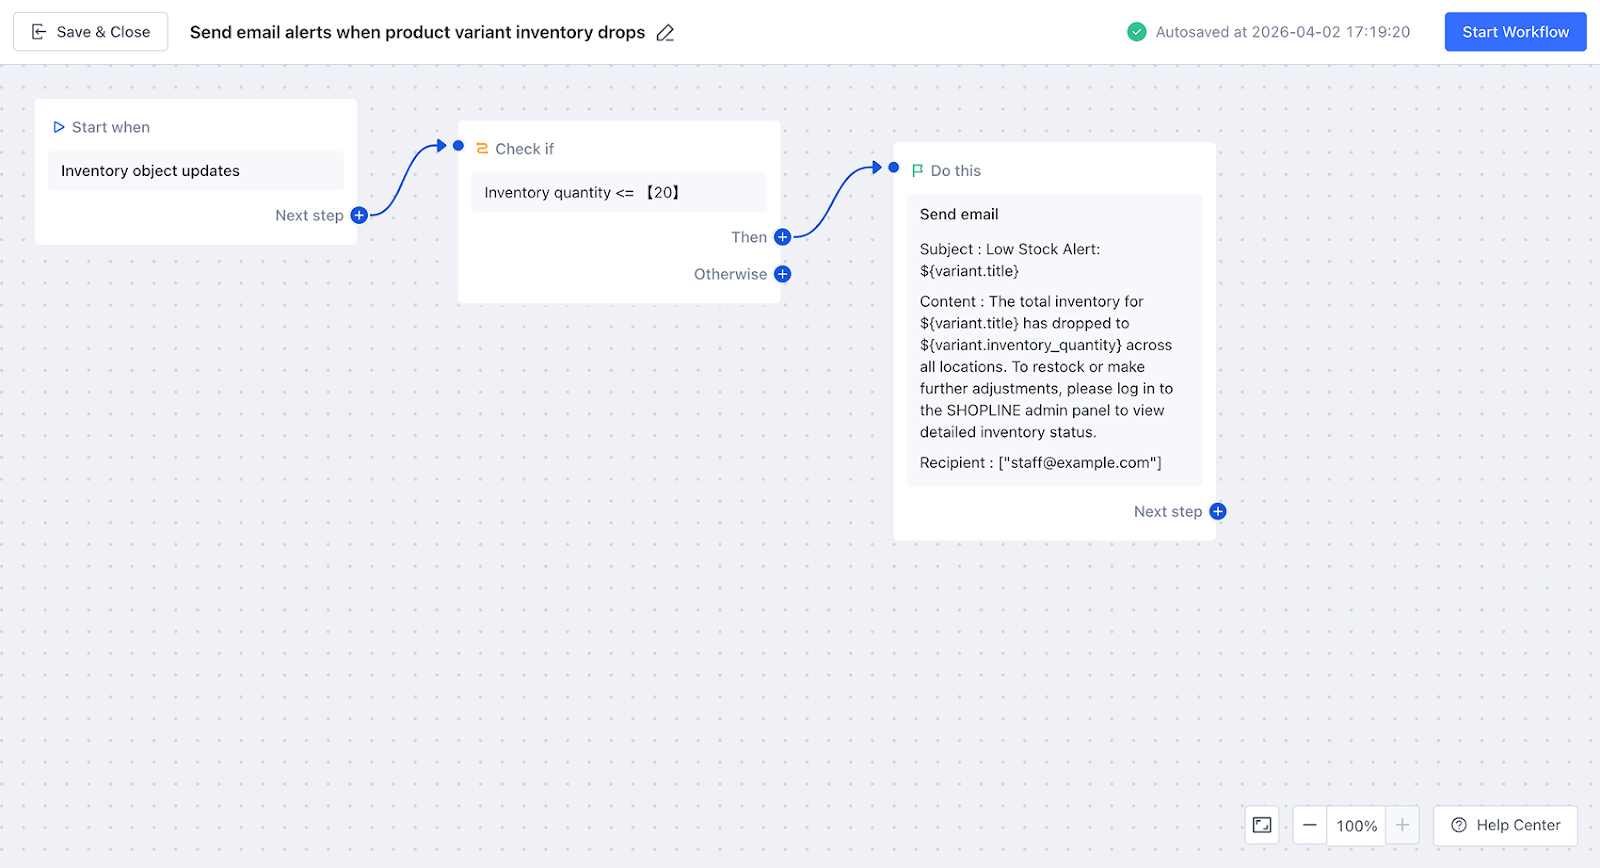
Task: Zoom out the workflow canvas
Action: click(1309, 825)
